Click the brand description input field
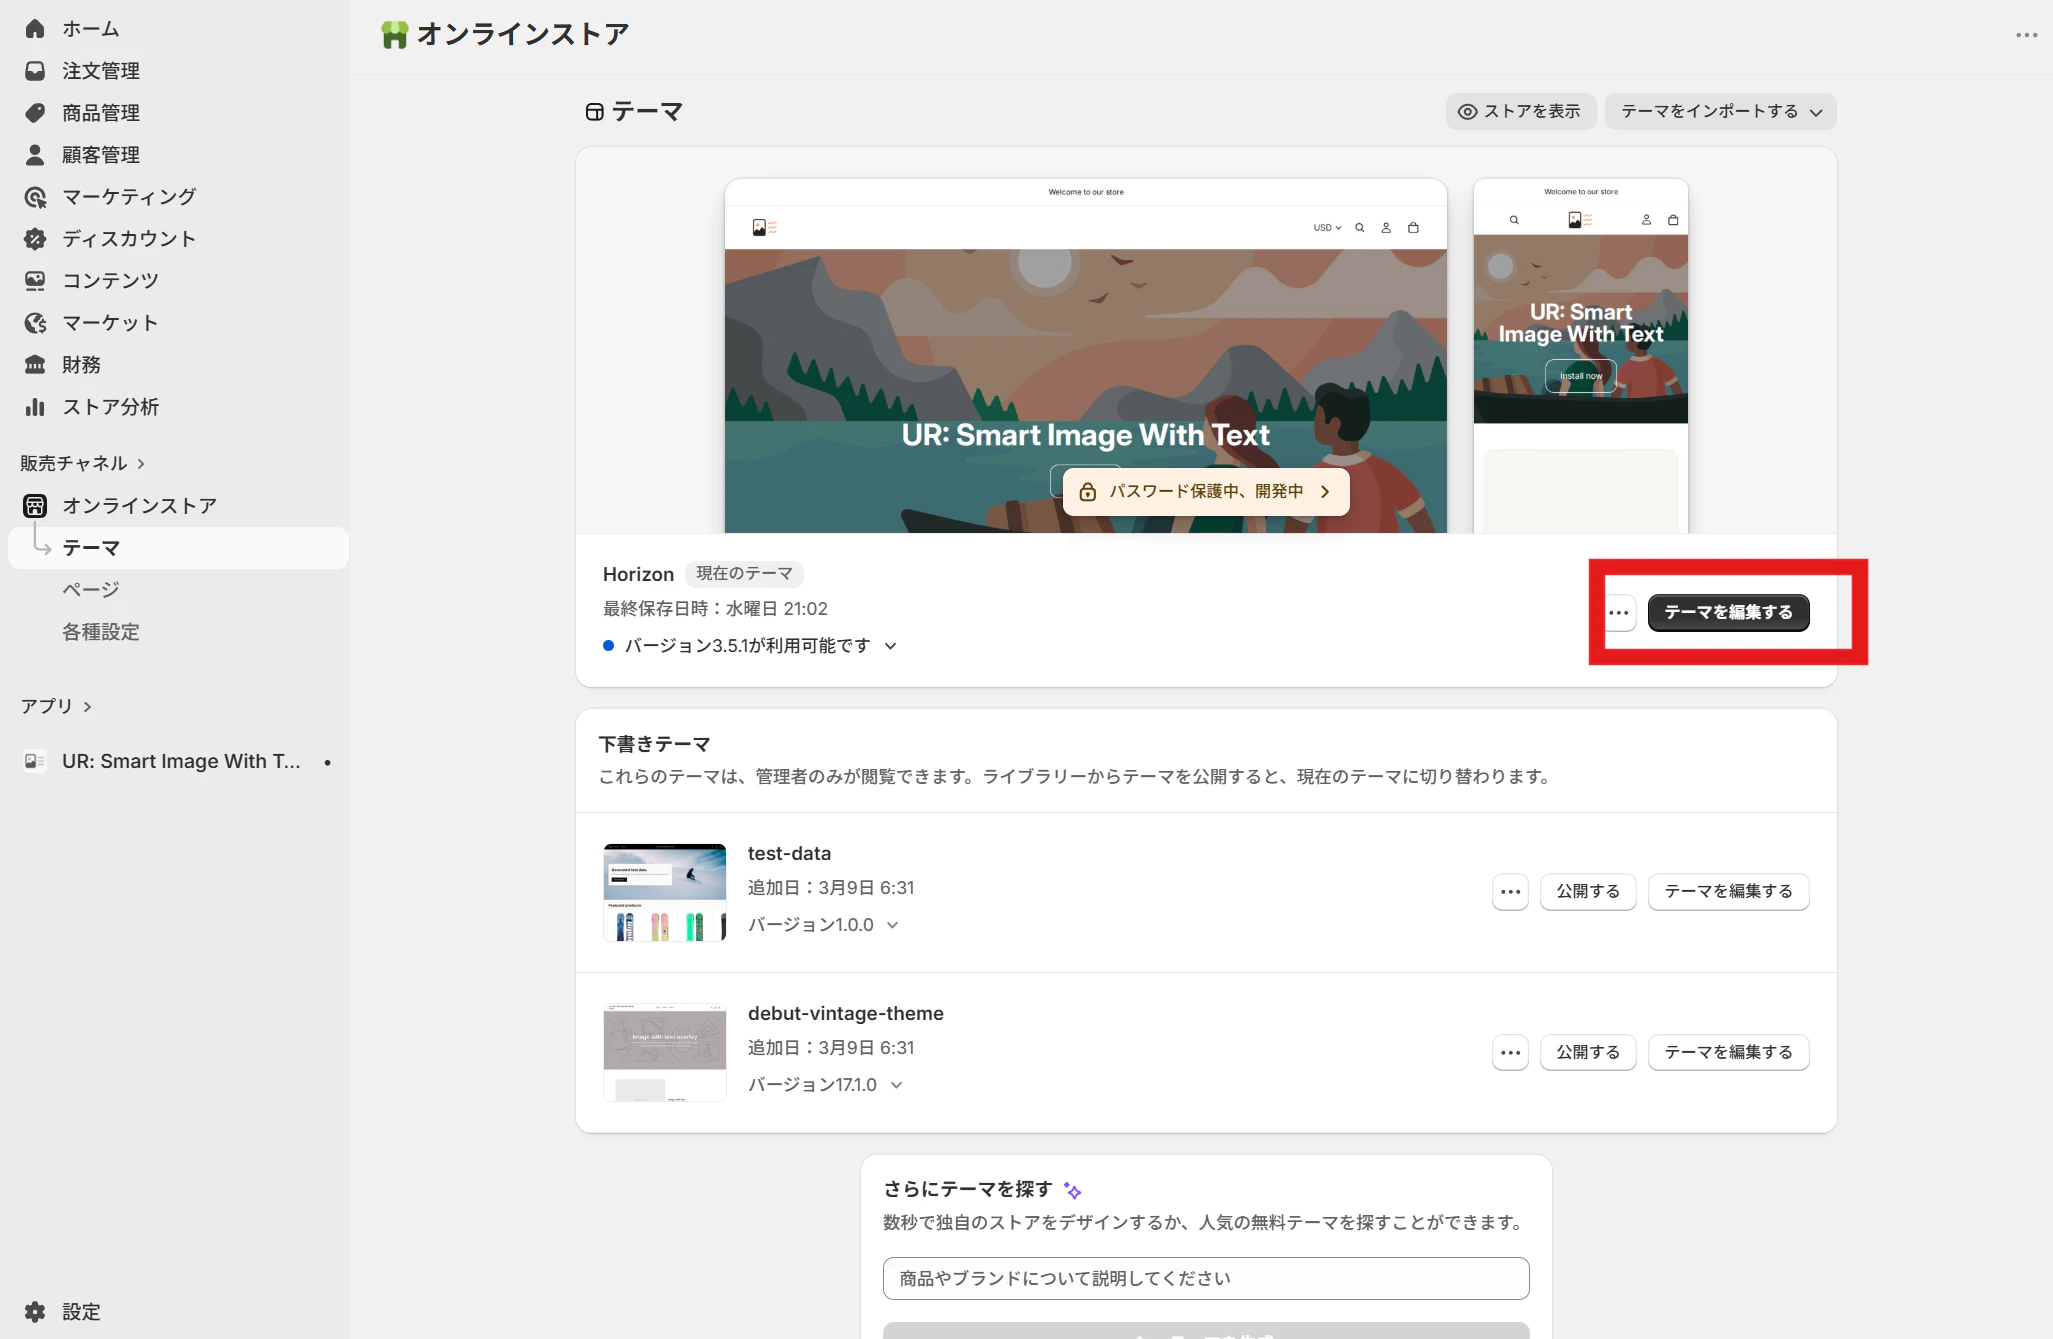2053x1339 pixels. (x=1206, y=1279)
